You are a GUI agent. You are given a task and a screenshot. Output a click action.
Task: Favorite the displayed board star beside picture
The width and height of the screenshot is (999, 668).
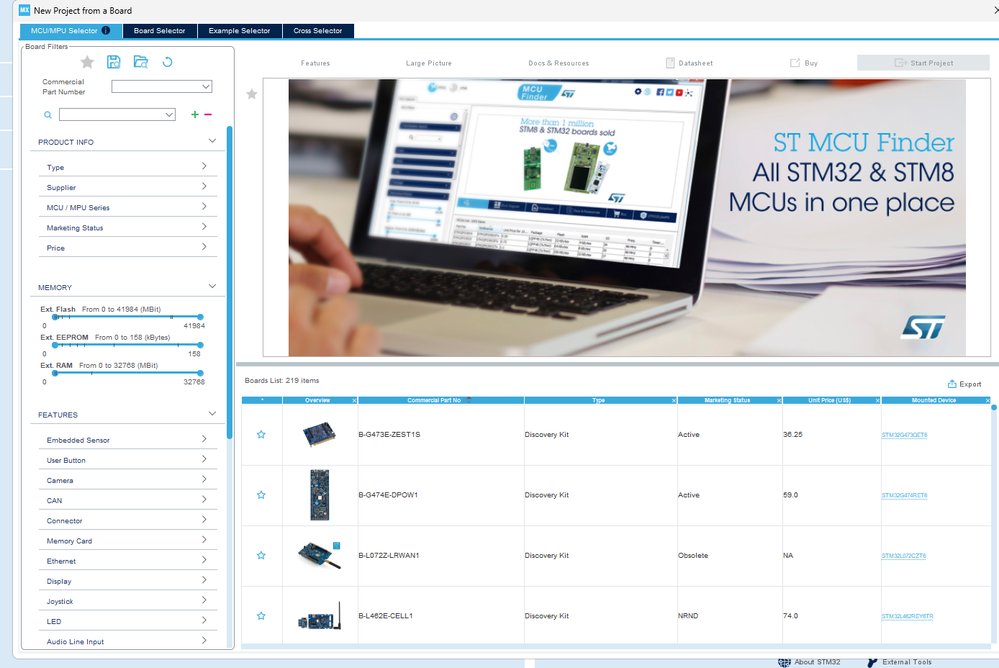(252, 94)
